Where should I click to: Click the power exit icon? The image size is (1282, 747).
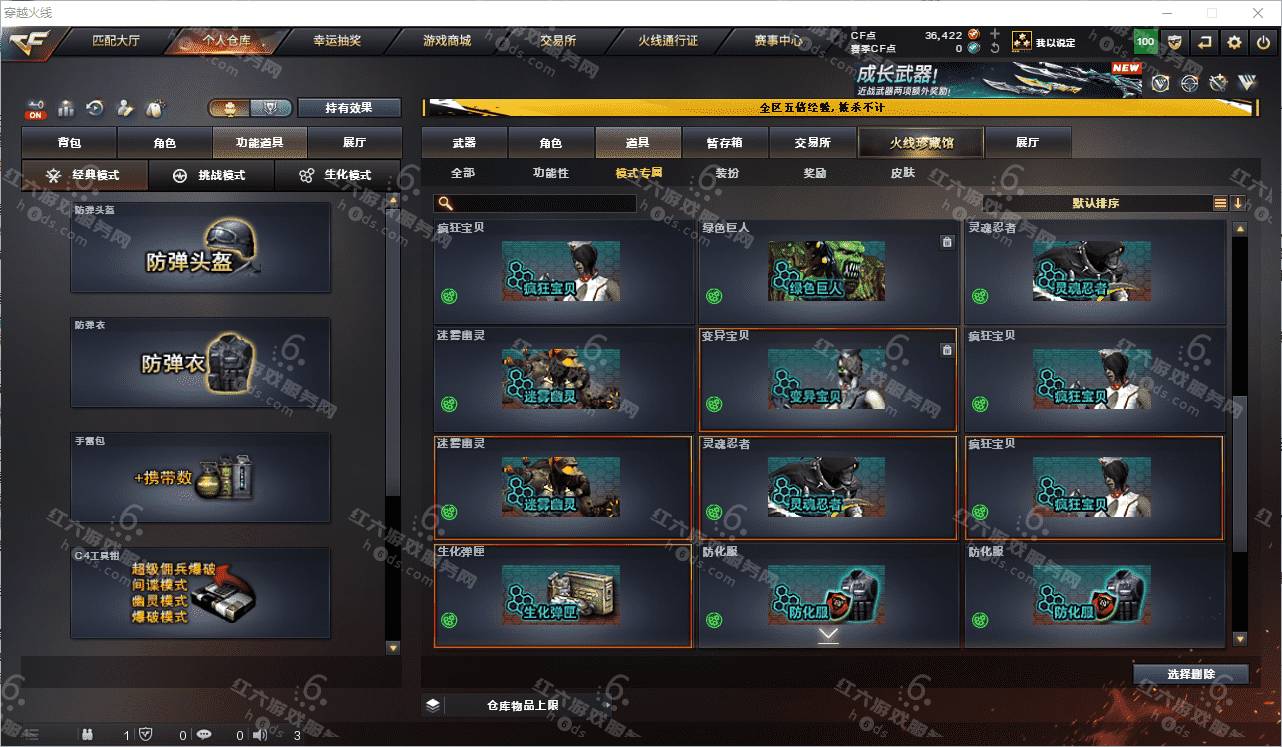[x=1264, y=42]
